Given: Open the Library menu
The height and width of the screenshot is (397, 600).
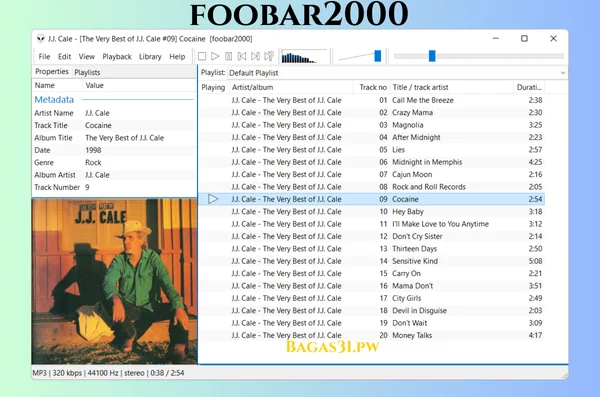Looking at the screenshot, I should [x=150, y=57].
